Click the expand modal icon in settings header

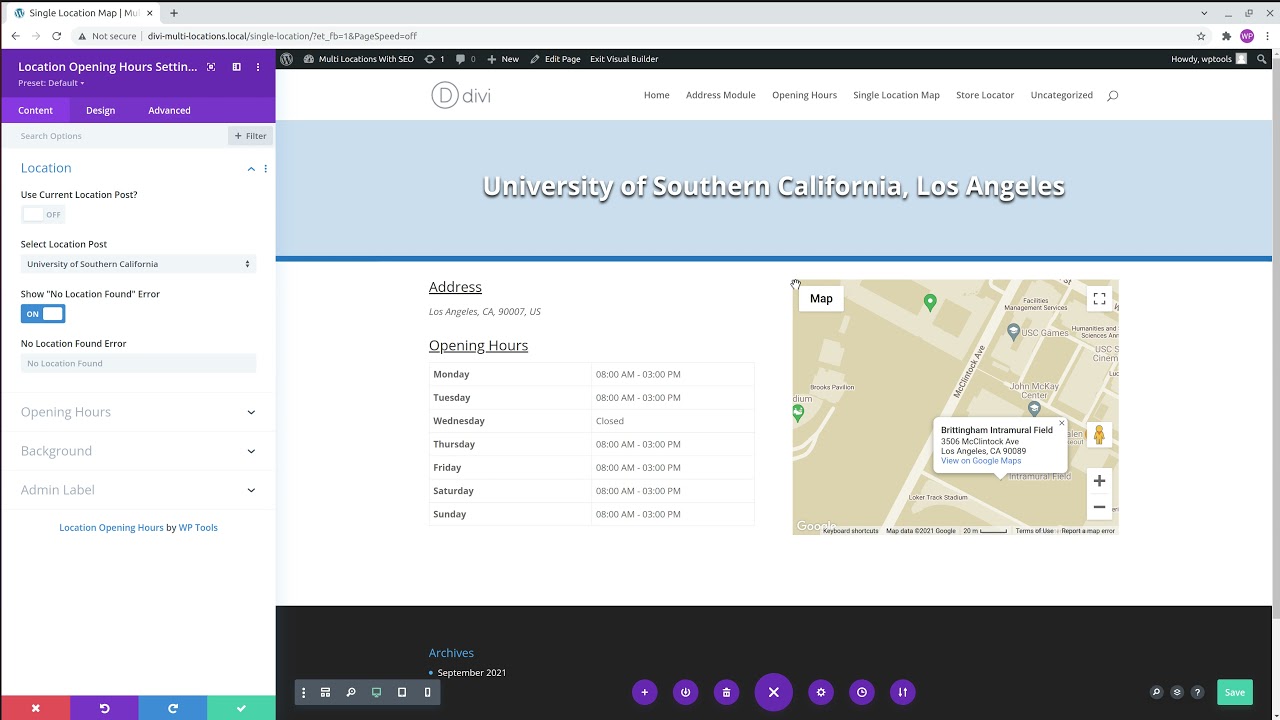210,67
